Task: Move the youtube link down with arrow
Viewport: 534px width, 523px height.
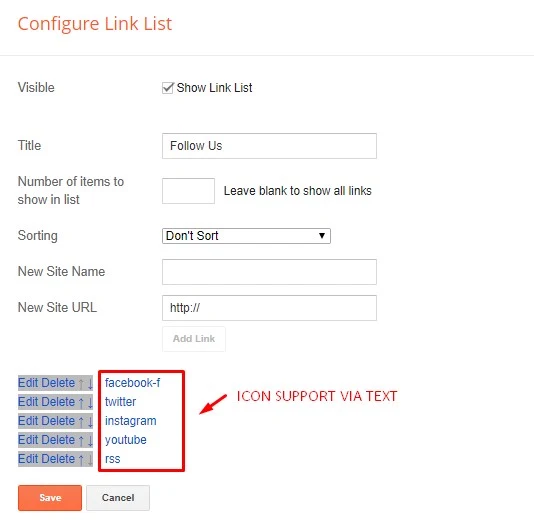Action: 90,441
